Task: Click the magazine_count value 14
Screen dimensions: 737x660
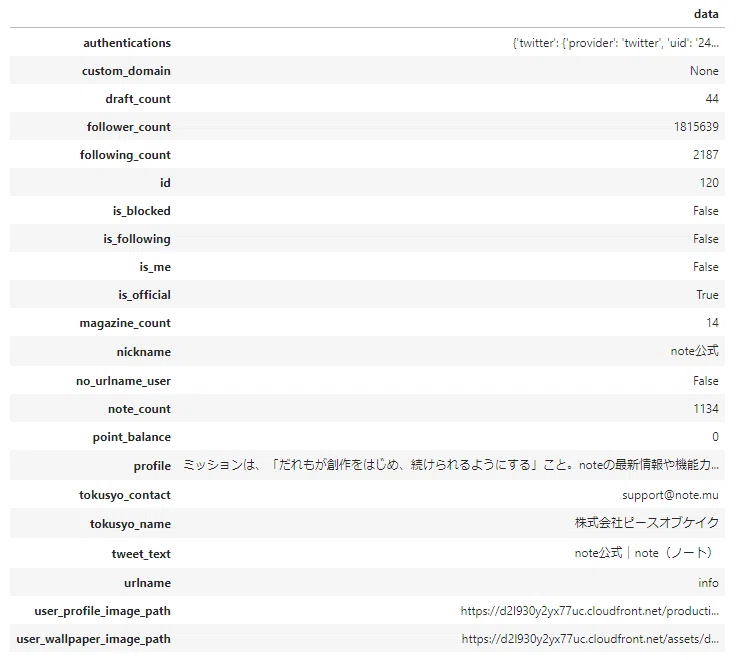Action: tap(712, 323)
